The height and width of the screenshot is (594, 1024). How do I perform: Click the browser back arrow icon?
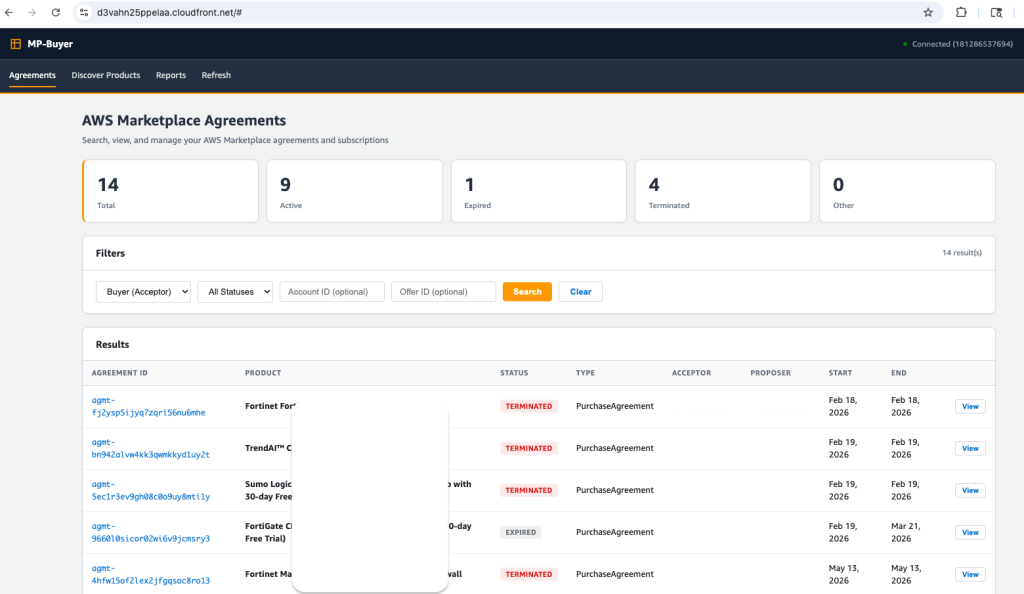click(x=9, y=12)
